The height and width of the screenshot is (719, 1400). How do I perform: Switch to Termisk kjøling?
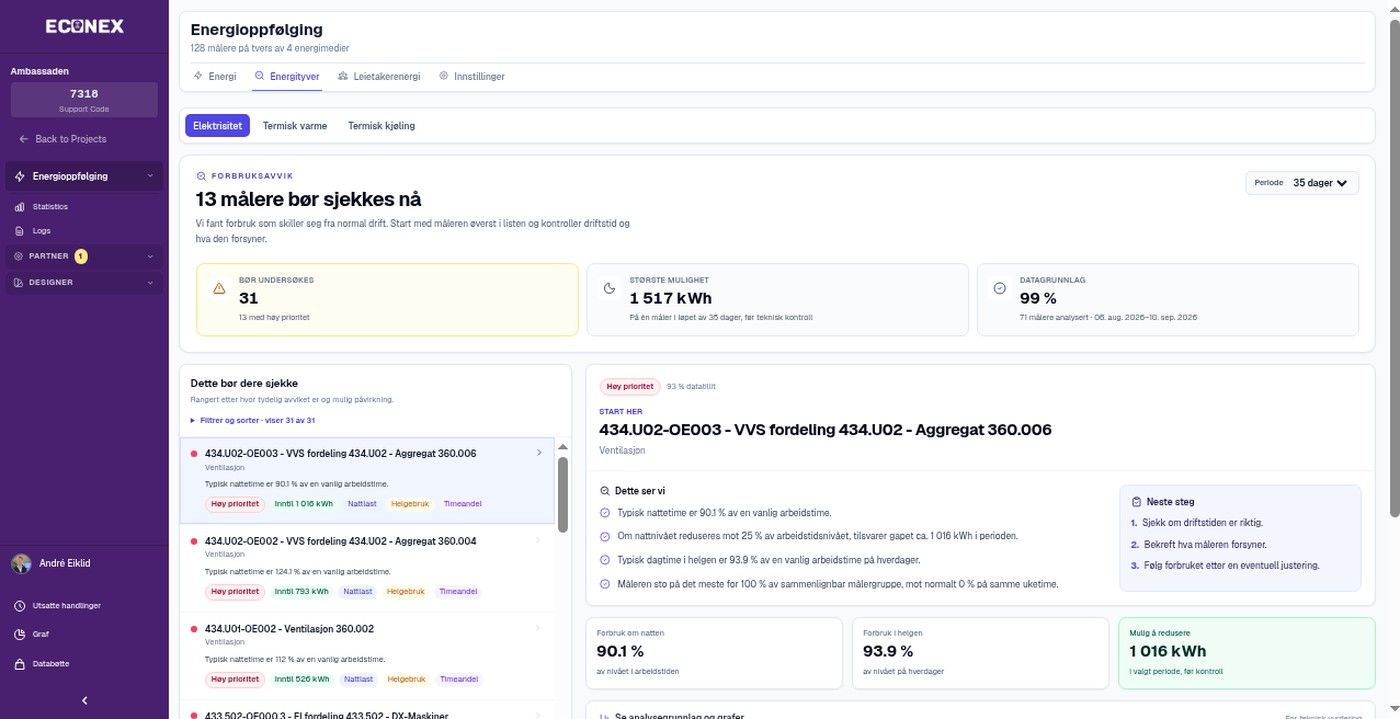381,126
